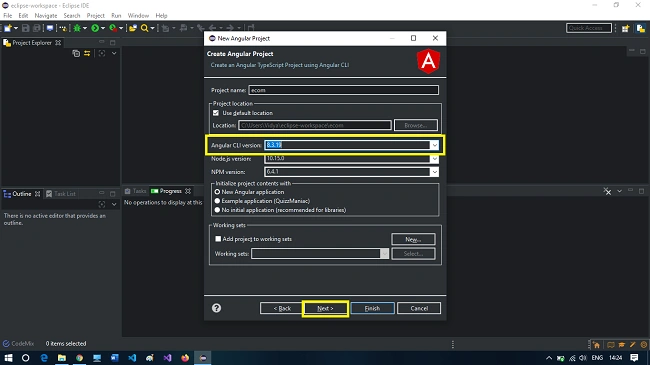Click the Back button
Screen dimensions: 650x365
pyautogui.click(x=281, y=308)
